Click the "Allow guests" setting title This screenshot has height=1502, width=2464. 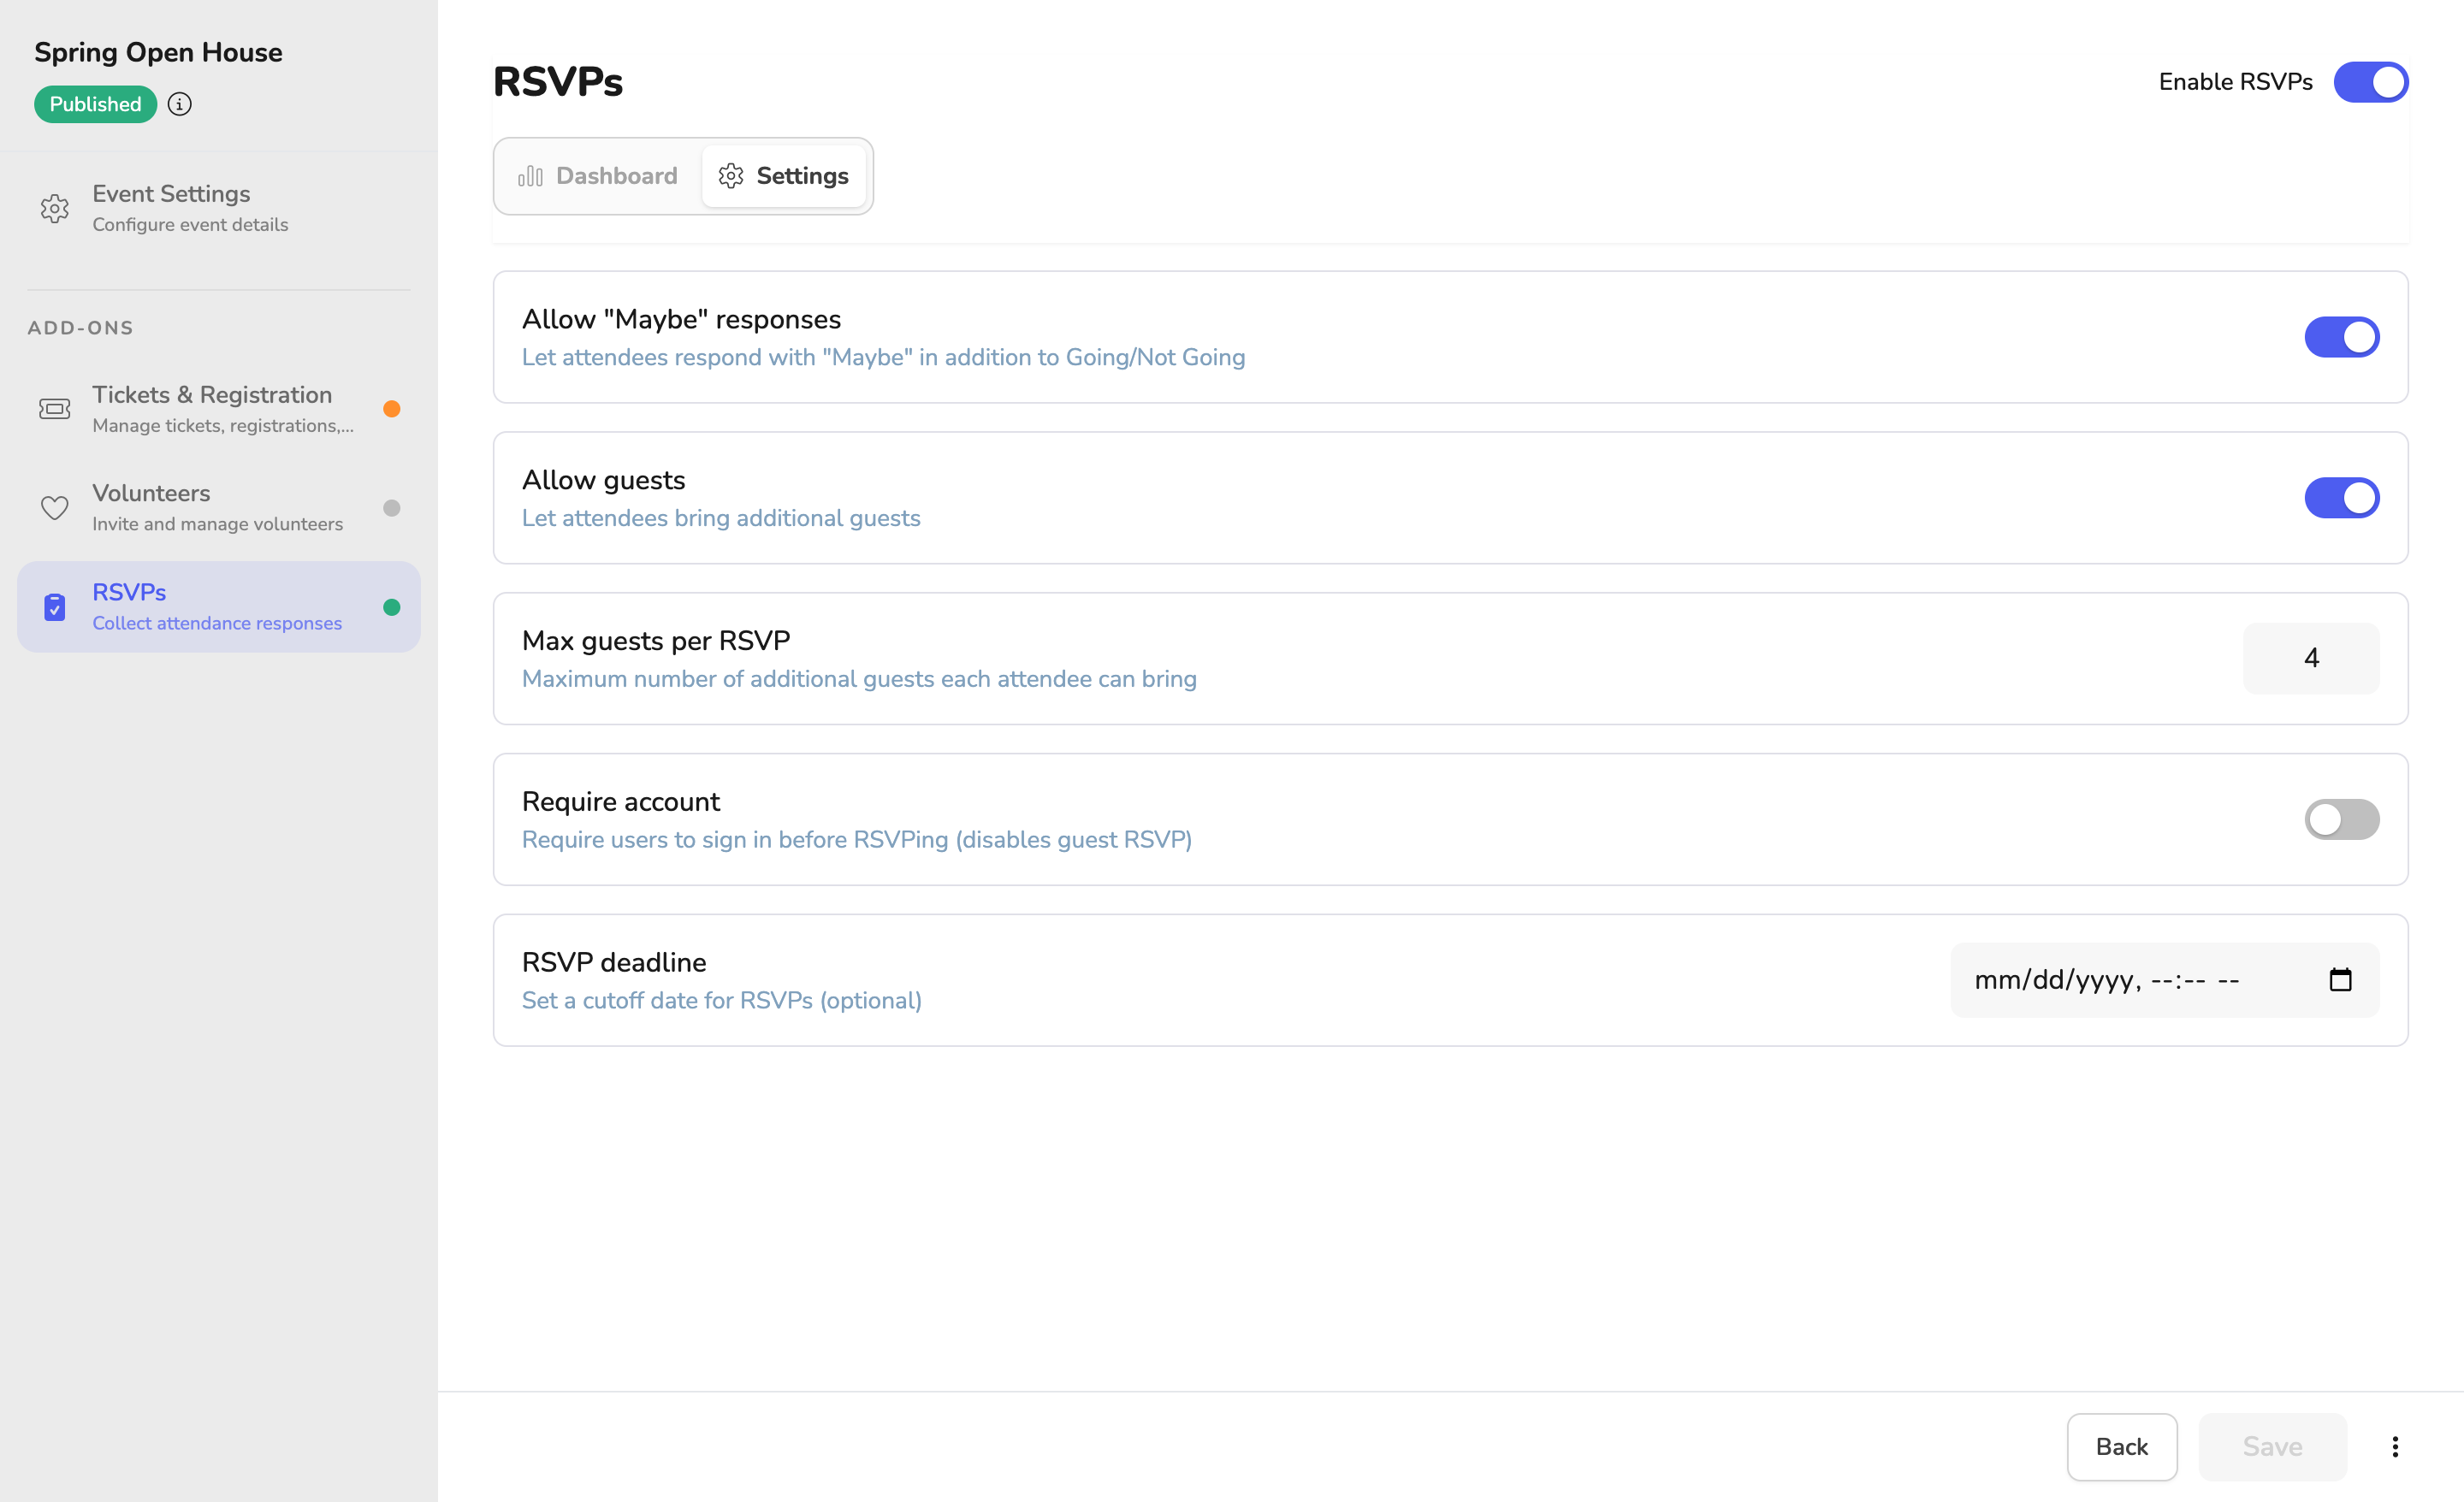pyautogui.click(x=604, y=480)
